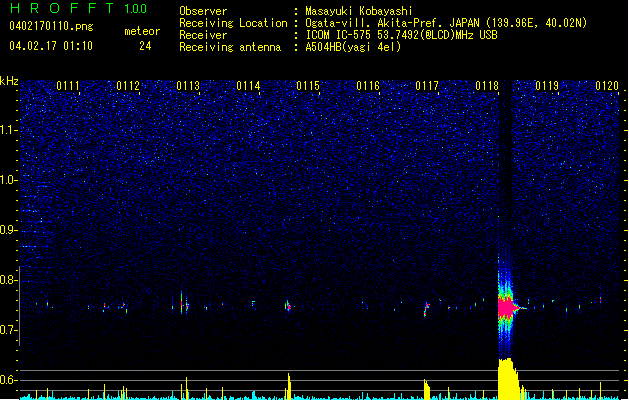Screen dimensions: 629x400
Task: Click the date 04.02.17 01:10
Action: [51, 46]
